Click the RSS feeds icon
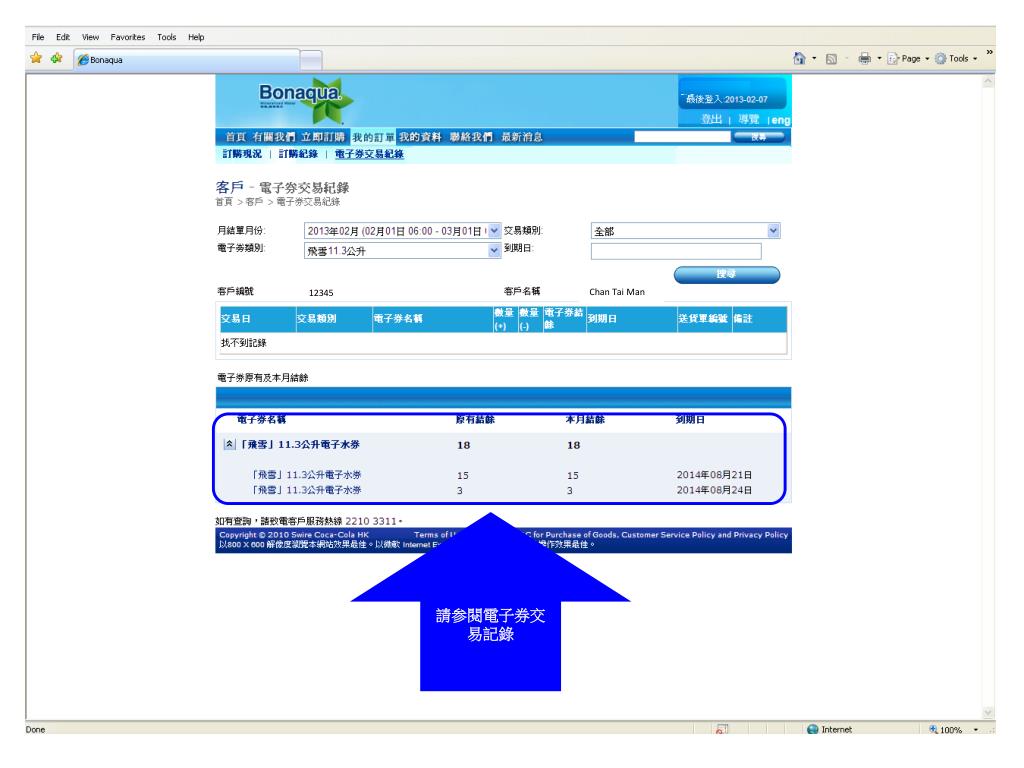1024x768 pixels. pos(831,59)
